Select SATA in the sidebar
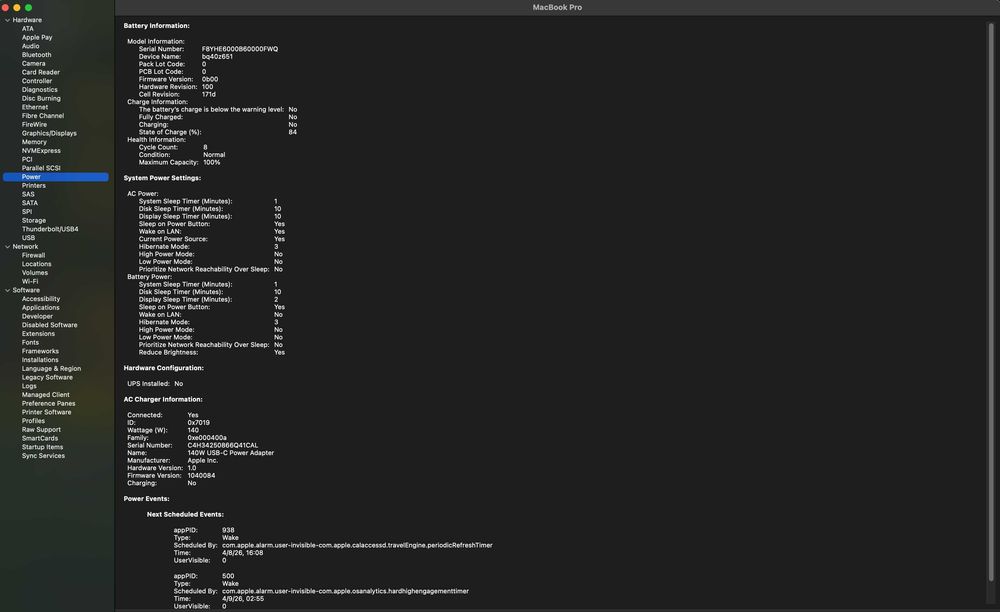Viewport: 1000px width, 612px height. point(29,203)
